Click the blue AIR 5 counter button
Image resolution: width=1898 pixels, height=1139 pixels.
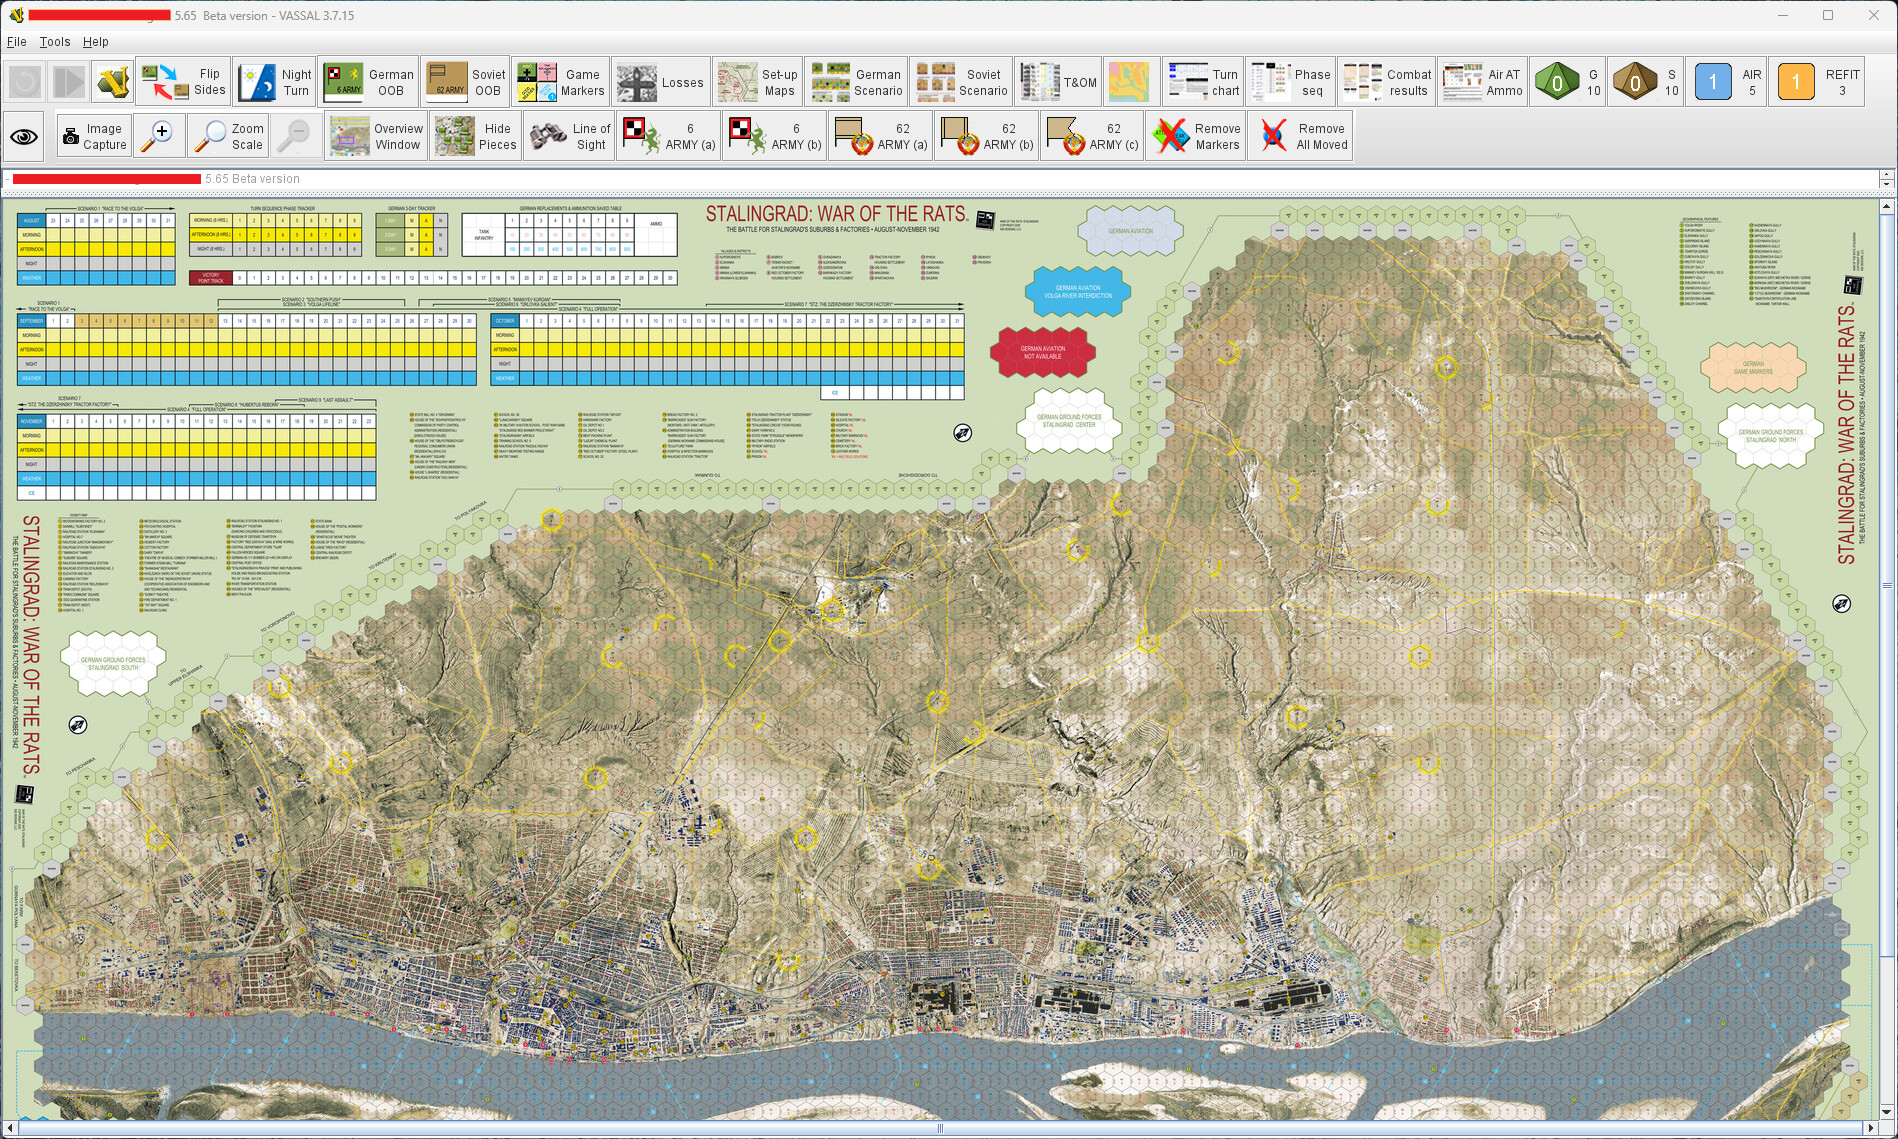tap(1727, 82)
